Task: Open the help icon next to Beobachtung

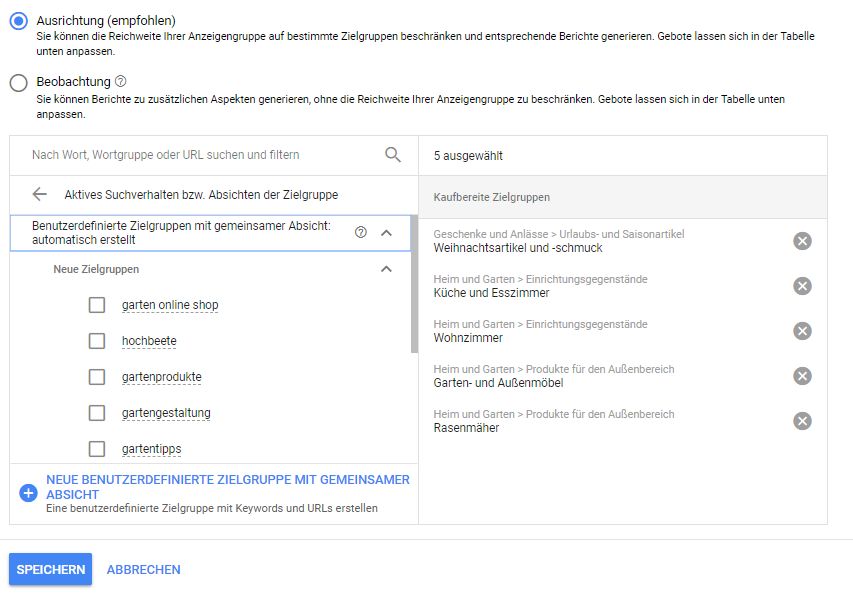Action: 121,81
